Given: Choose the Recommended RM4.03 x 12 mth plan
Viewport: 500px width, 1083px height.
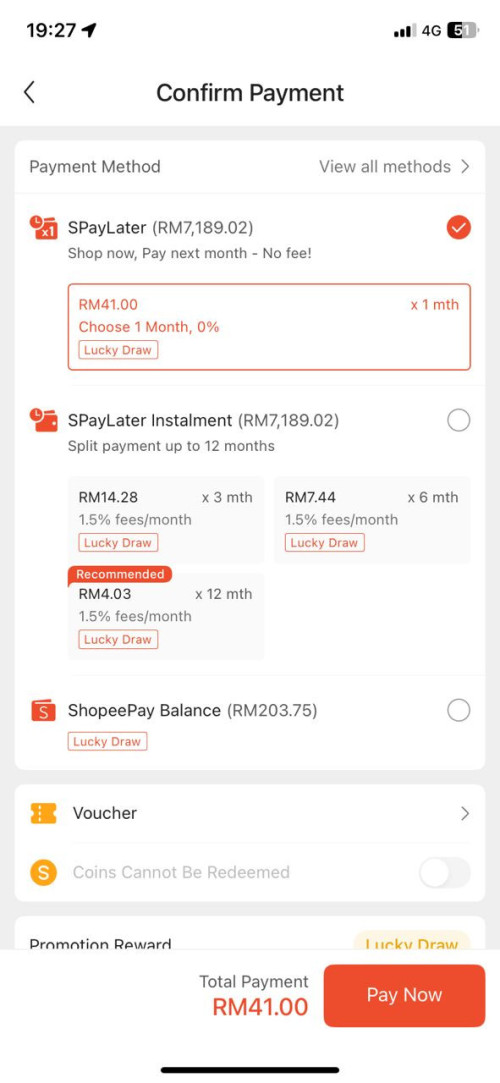Looking at the screenshot, I should click(166, 613).
